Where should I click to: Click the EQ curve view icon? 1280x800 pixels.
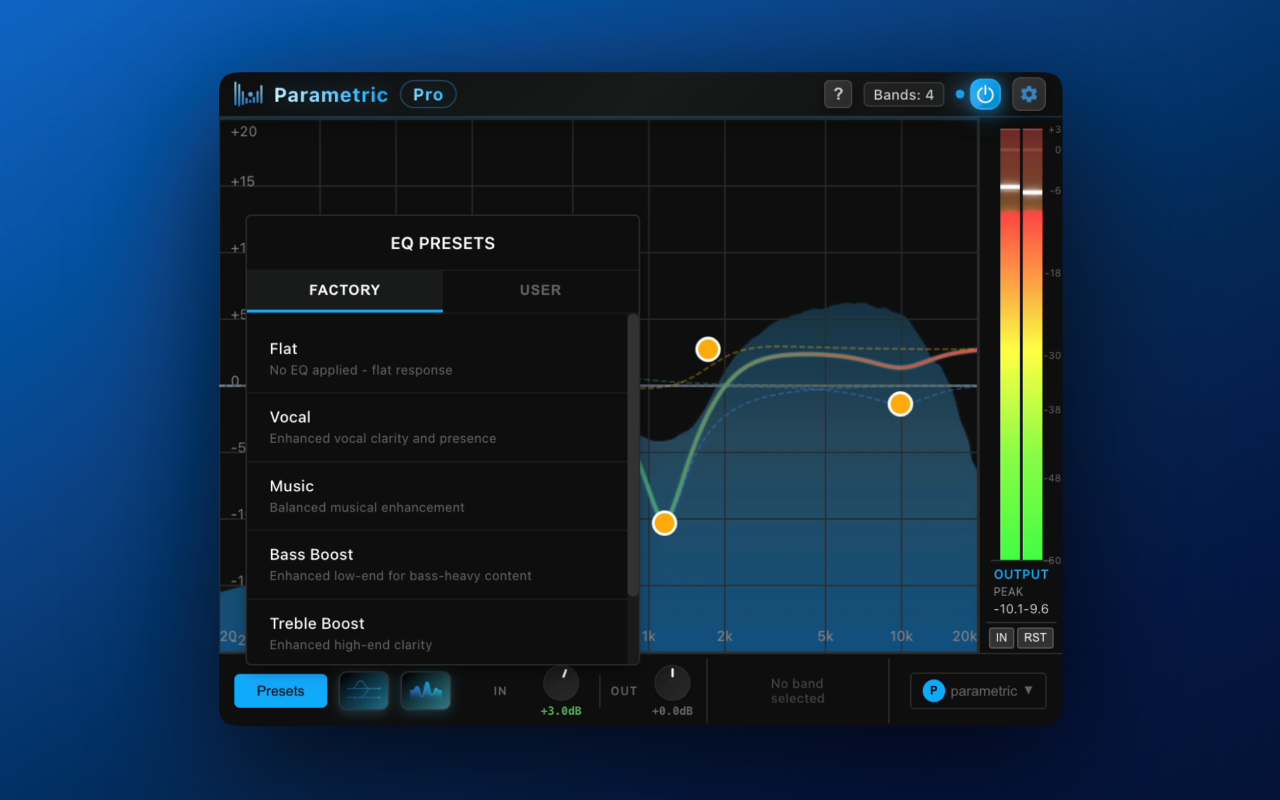click(x=363, y=690)
